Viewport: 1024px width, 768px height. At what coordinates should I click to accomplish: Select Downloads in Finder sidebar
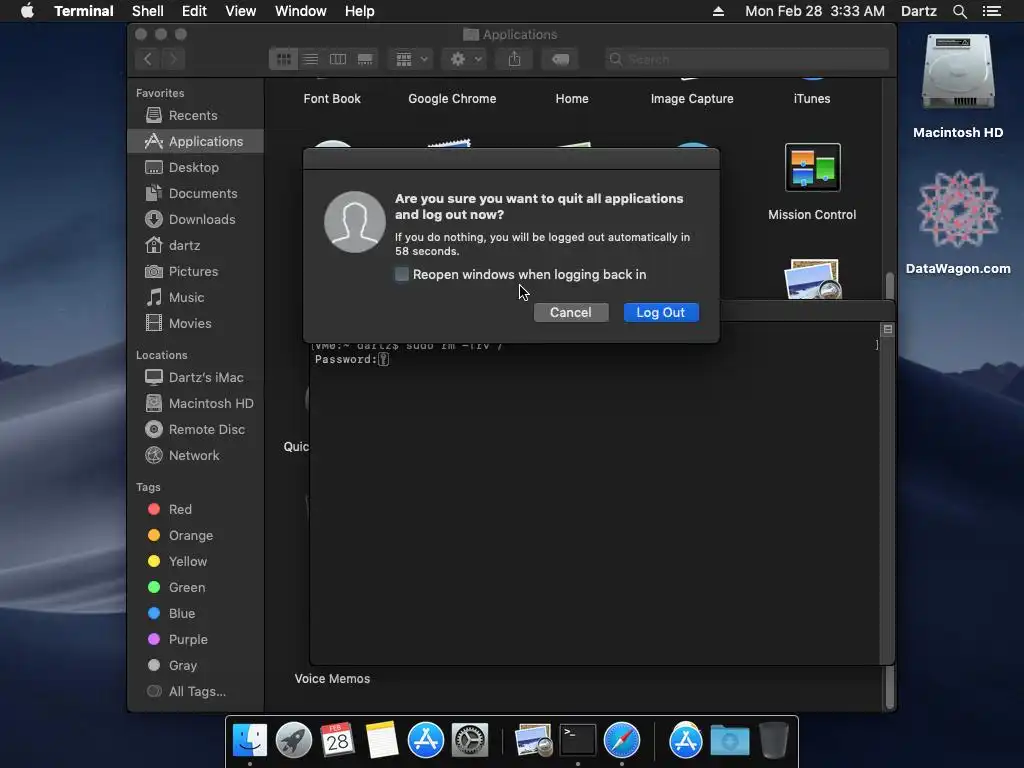tap(195, 219)
